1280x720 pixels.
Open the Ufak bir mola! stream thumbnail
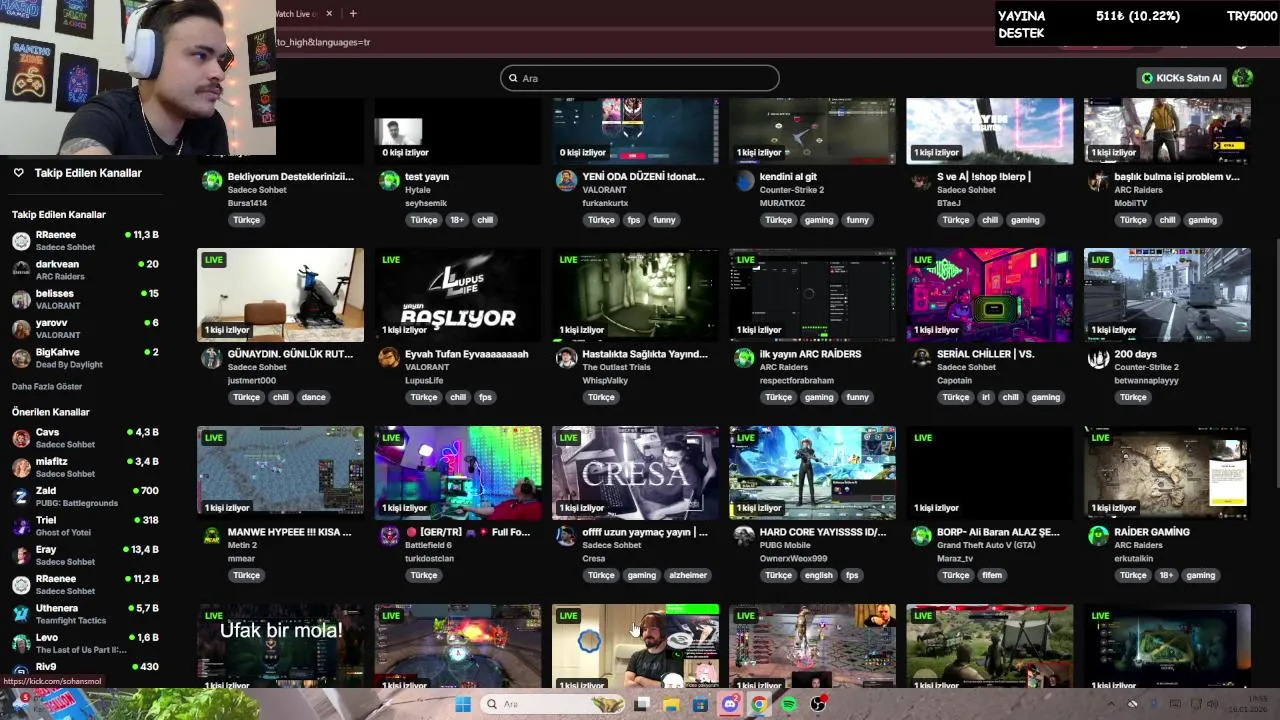point(281,646)
